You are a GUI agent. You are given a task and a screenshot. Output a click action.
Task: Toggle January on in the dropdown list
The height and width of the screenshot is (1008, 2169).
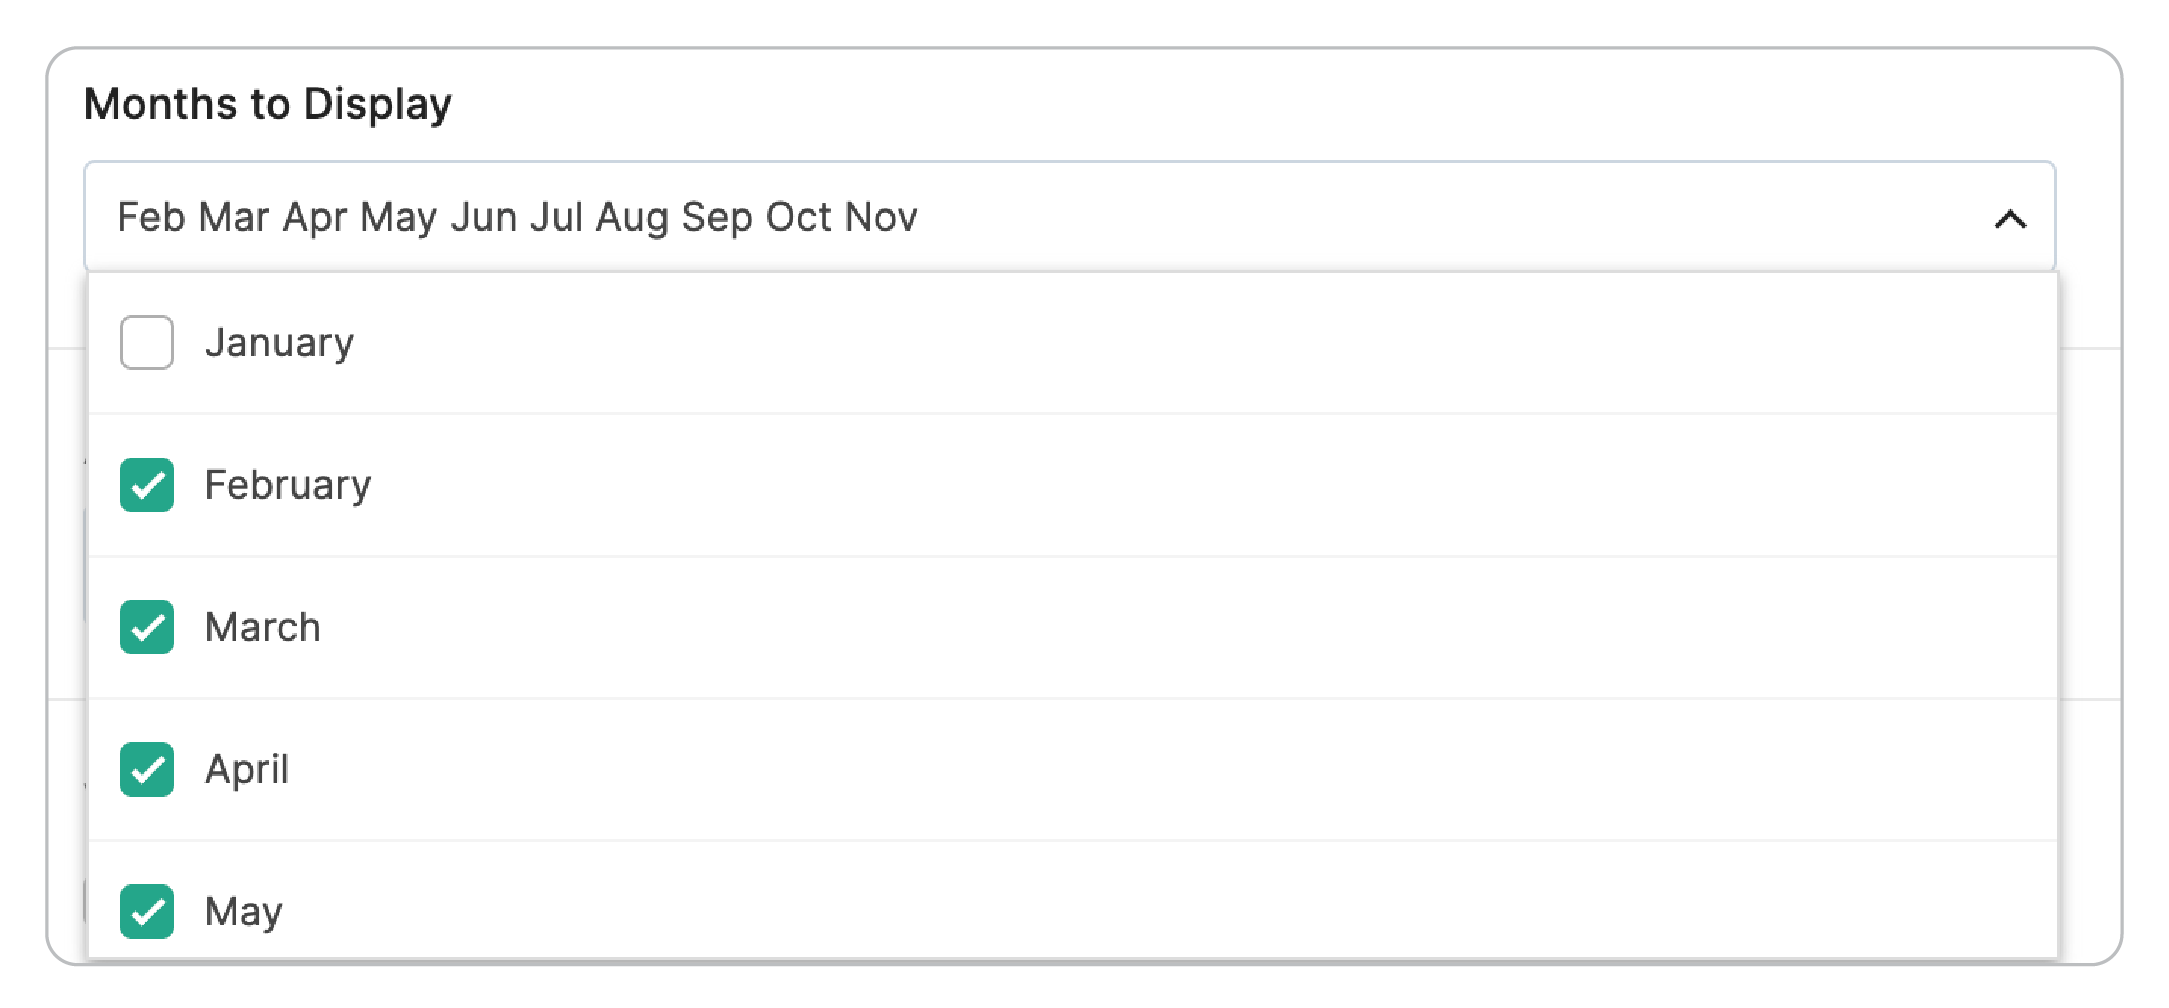coord(146,342)
